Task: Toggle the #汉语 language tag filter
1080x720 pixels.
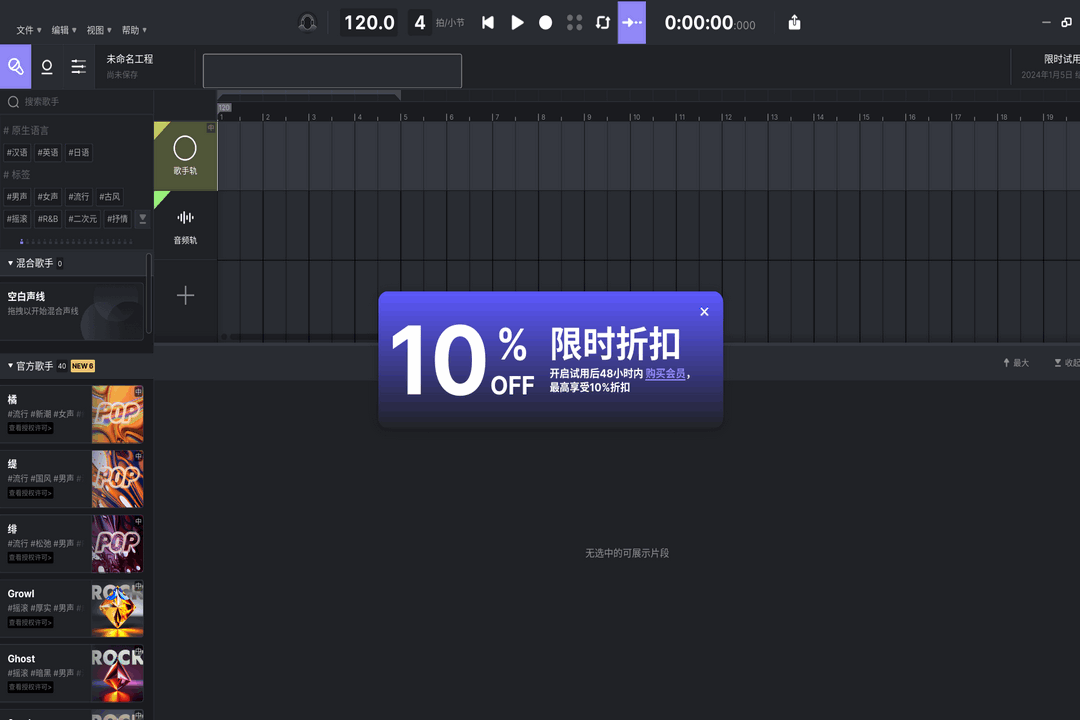Action: pyautogui.click(x=17, y=152)
